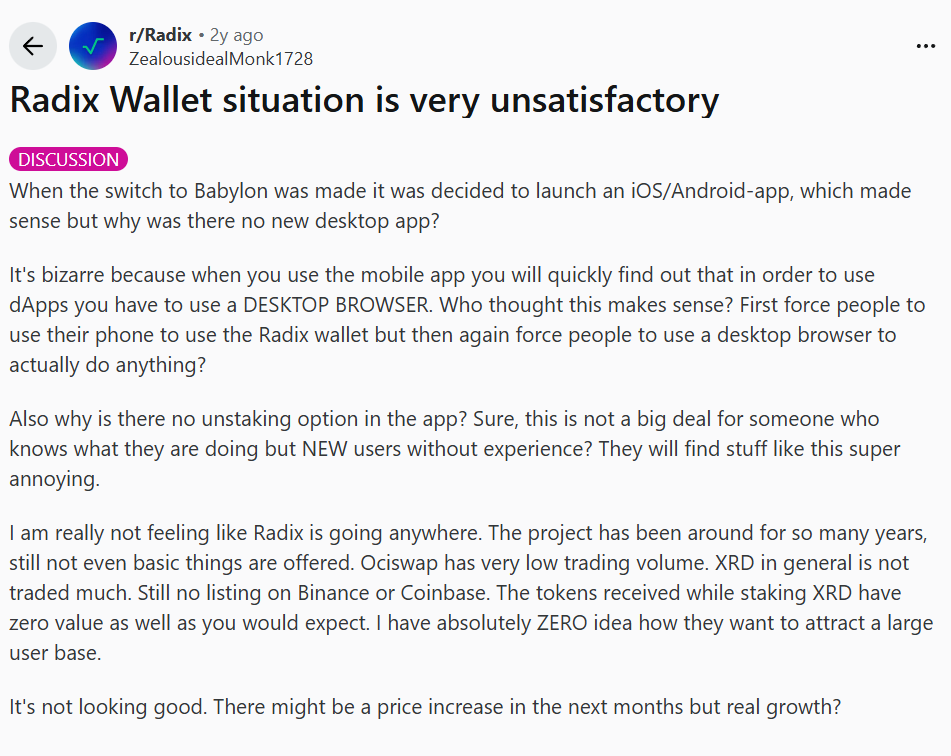Visit the r/Radix subreddit link
The width and height of the screenshot is (951, 756).
click(160, 35)
